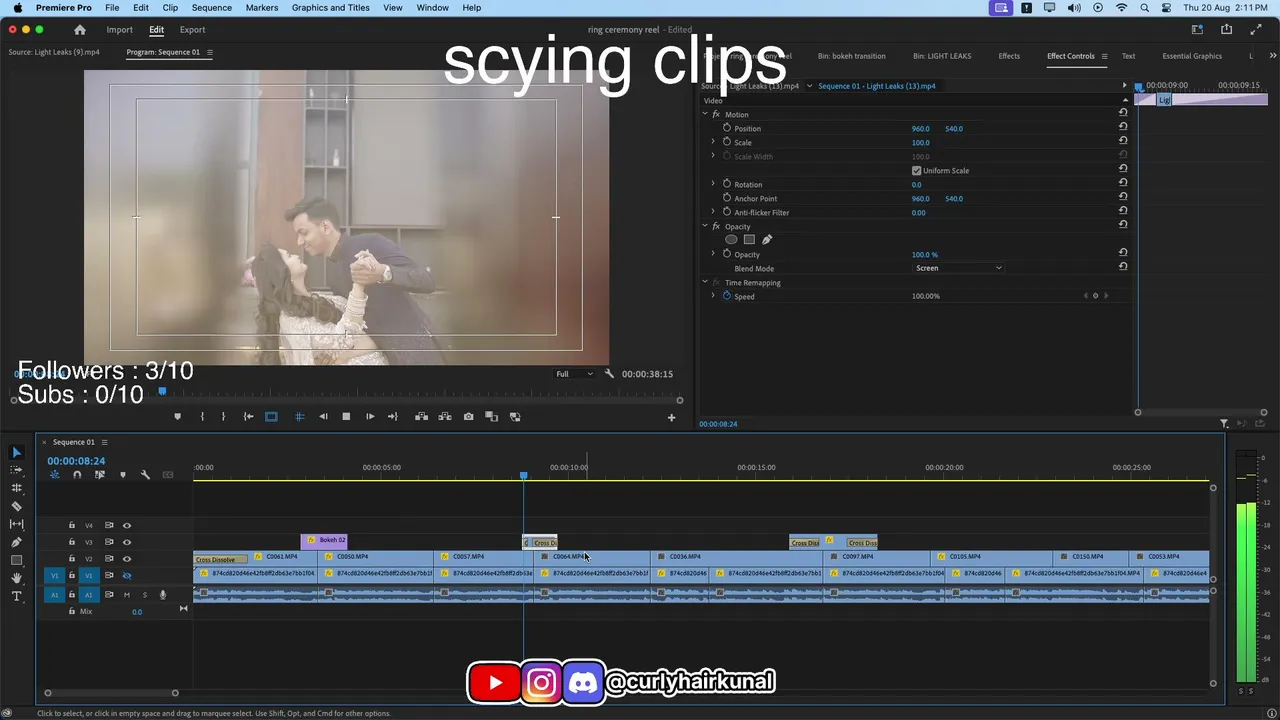
Task: Expand the Speed property
Action: click(713, 296)
